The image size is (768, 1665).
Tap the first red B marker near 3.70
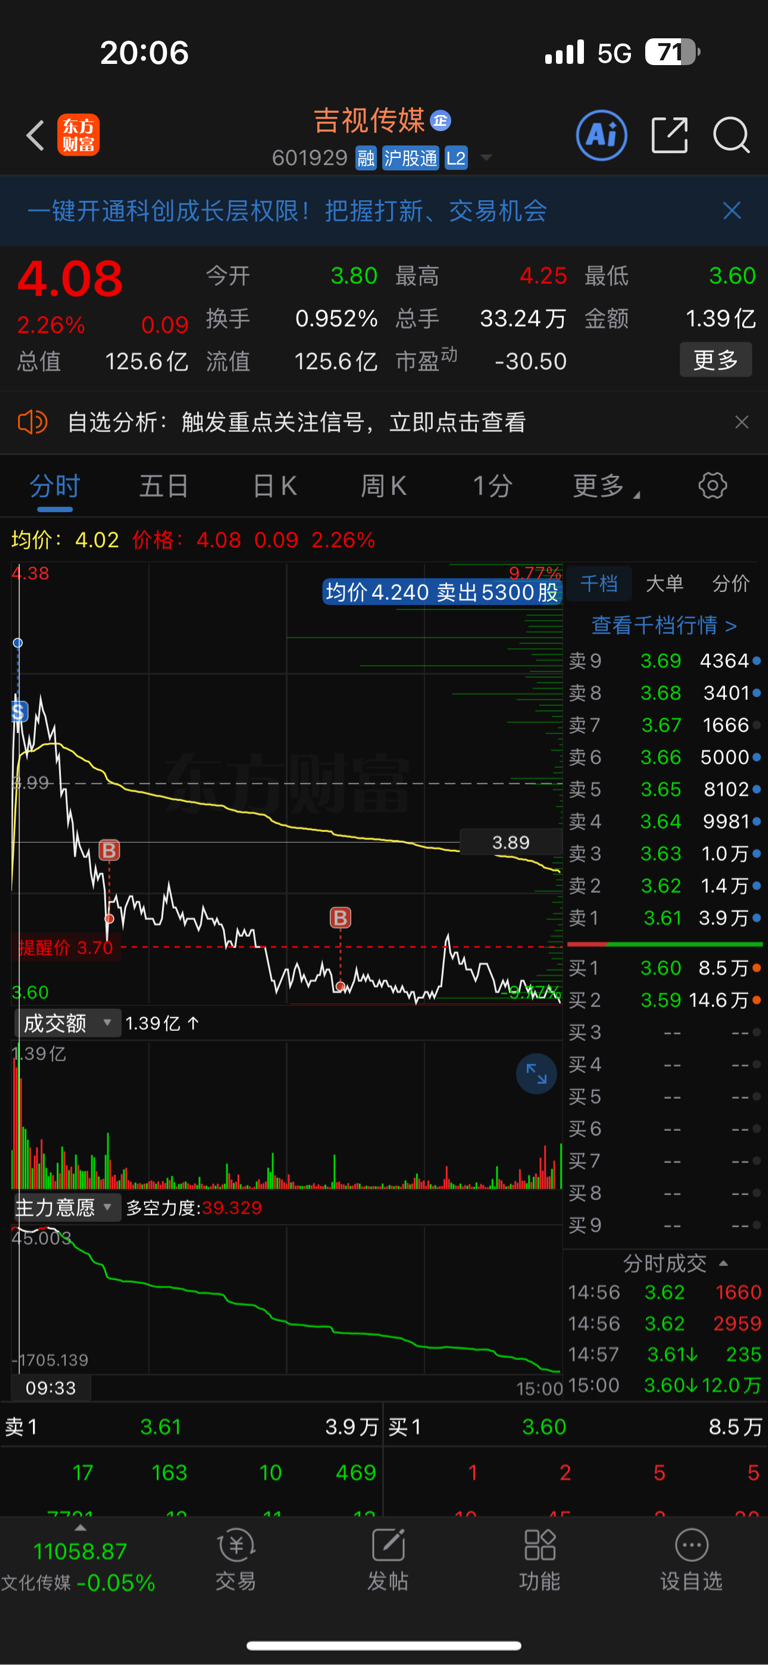pos(109,850)
